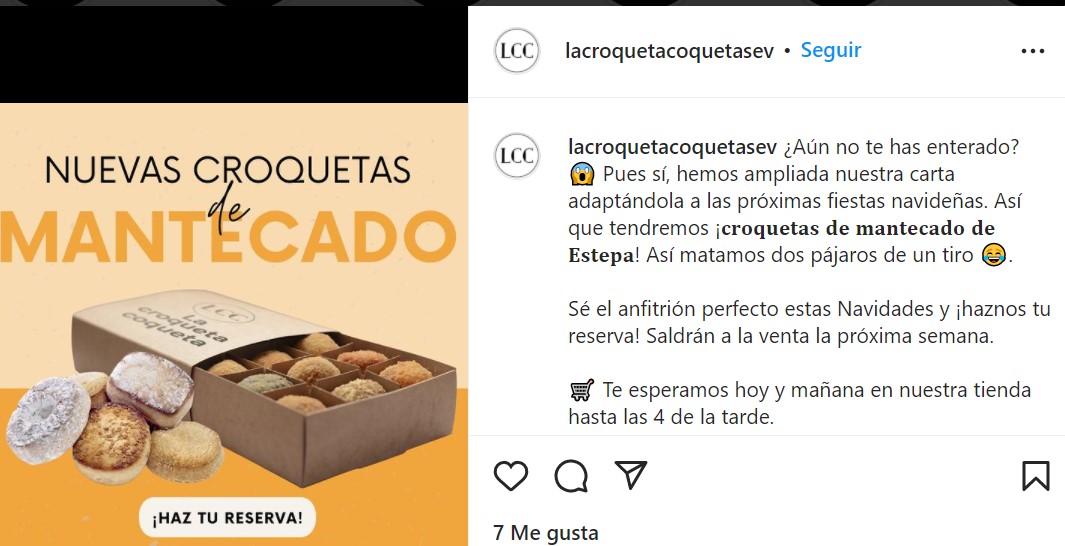The height and width of the screenshot is (546, 1065).
Task: Share post with paper plane icon
Action: pyautogui.click(x=630, y=475)
